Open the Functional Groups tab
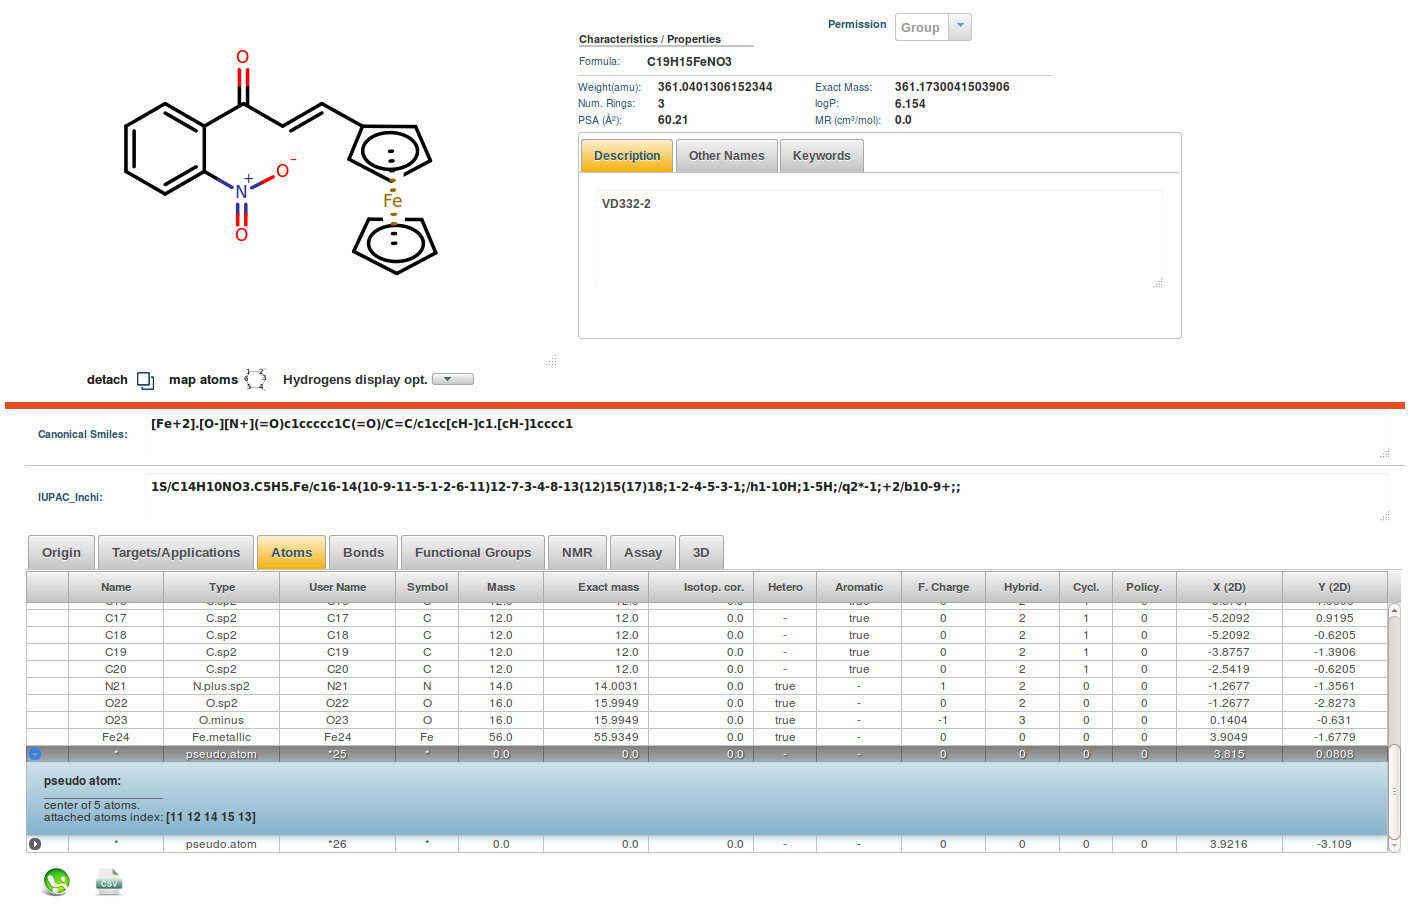Screen dimensions: 1416x907 tap(472, 552)
